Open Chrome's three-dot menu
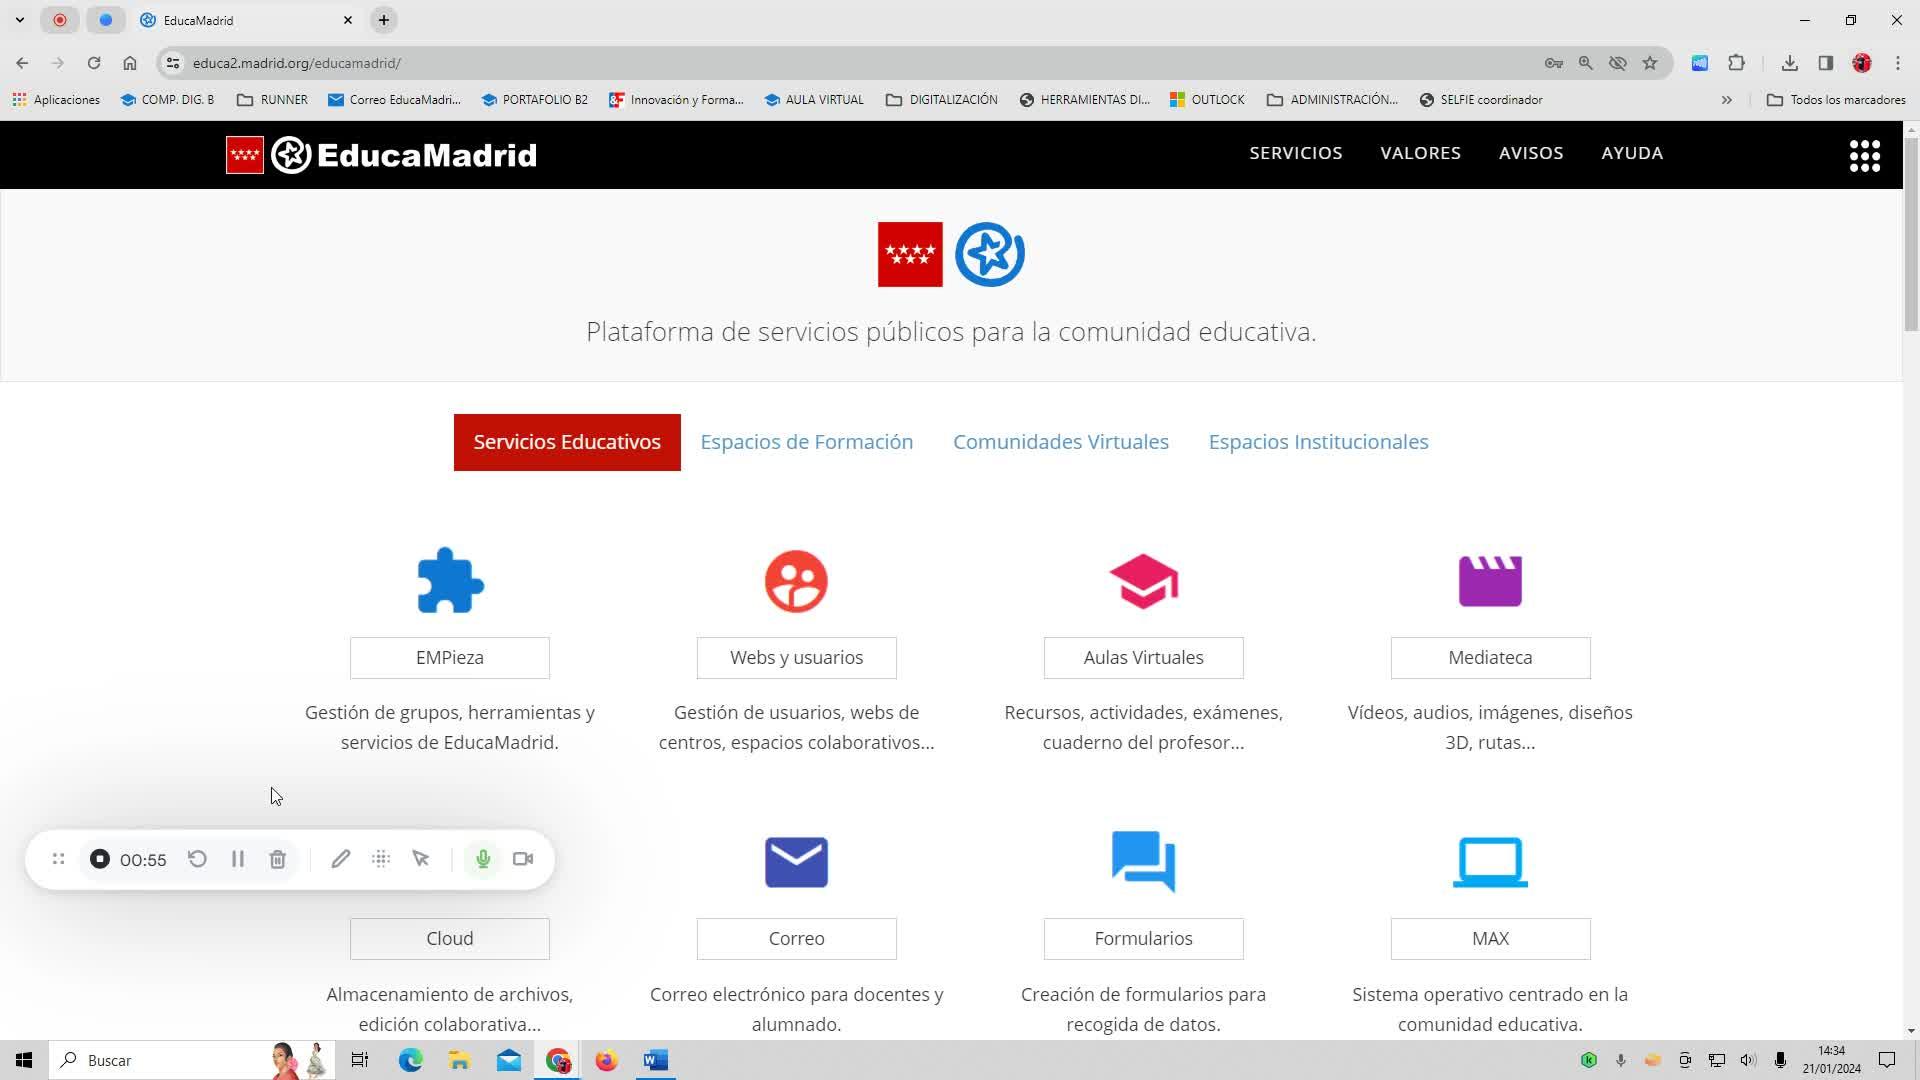The width and height of the screenshot is (1920, 1080). (1897, 63)
